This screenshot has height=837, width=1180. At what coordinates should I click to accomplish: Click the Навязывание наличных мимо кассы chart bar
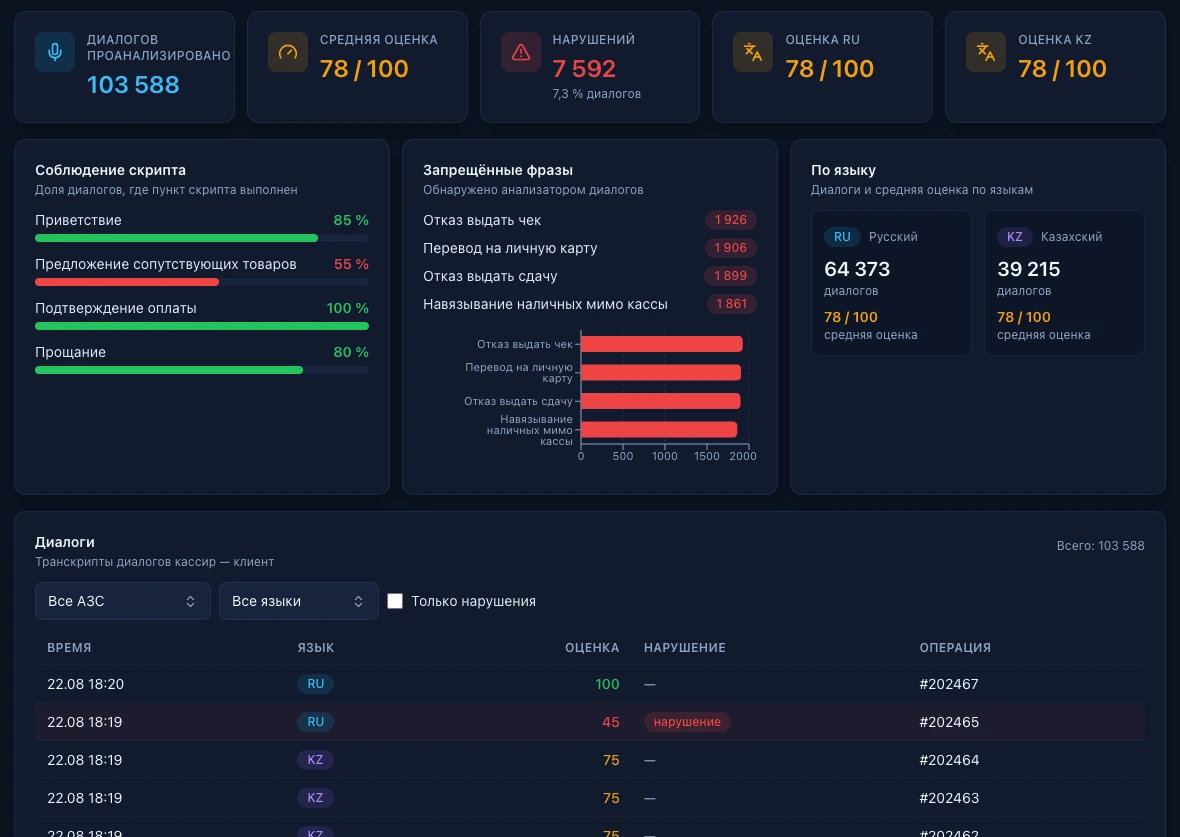659,430
